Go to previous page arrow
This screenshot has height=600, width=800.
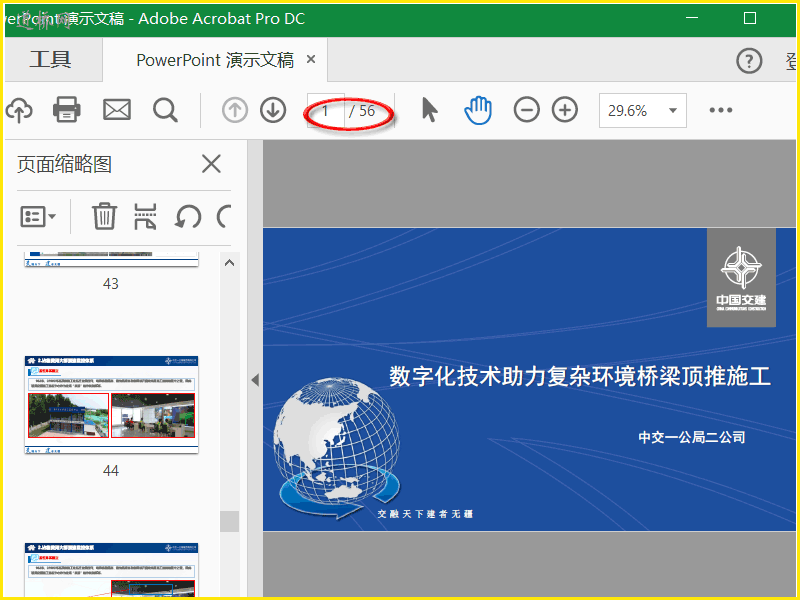[235, 110]
